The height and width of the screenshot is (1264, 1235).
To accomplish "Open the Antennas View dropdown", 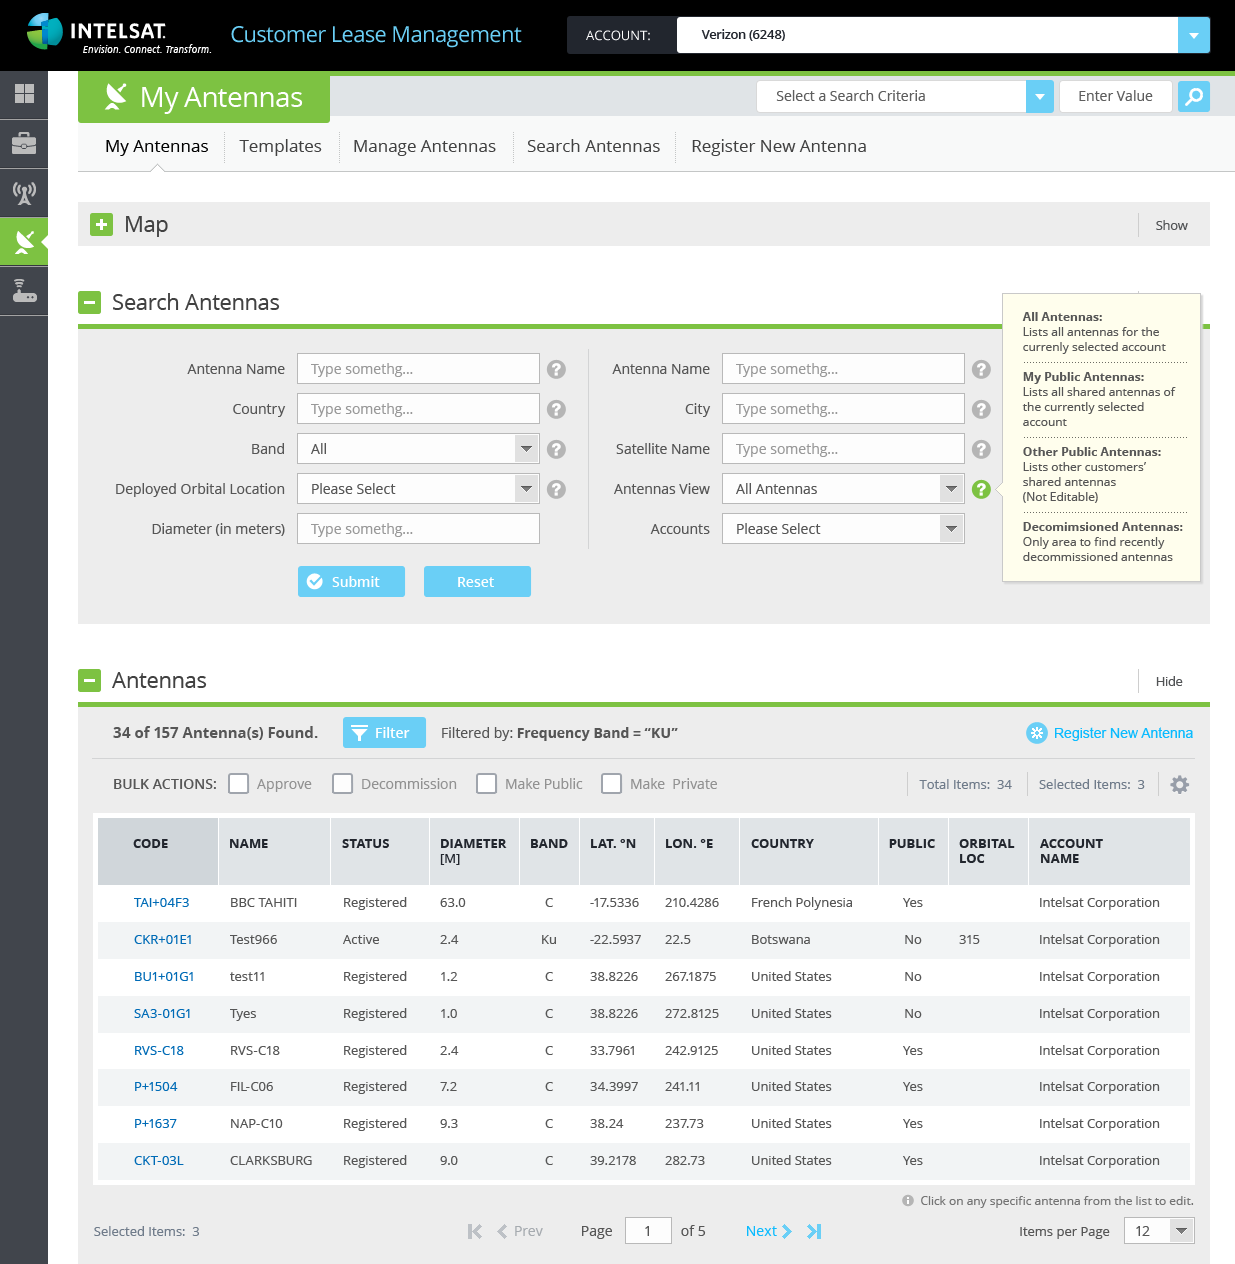I will pyautogui.click(x=951, y=489).
